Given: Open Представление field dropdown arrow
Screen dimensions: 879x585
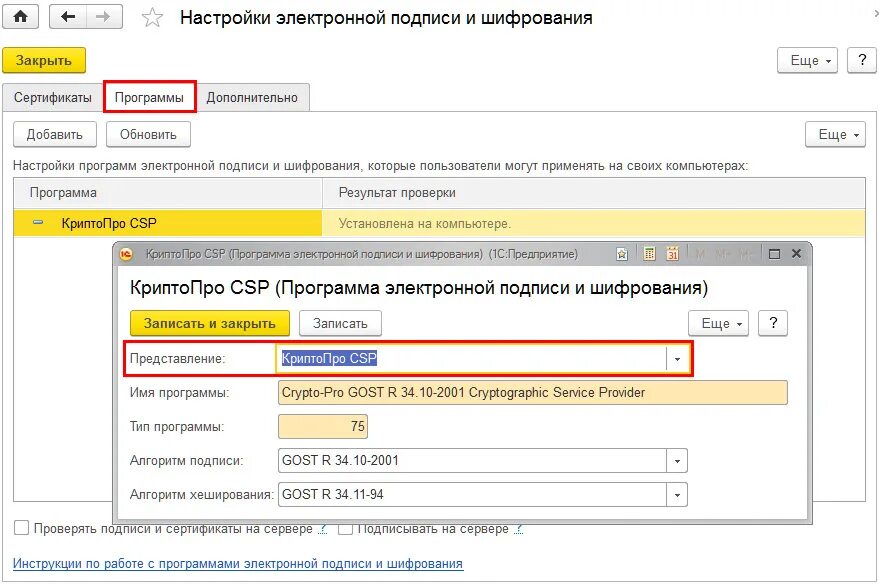Looking at the screenshot, I should 677,359.
